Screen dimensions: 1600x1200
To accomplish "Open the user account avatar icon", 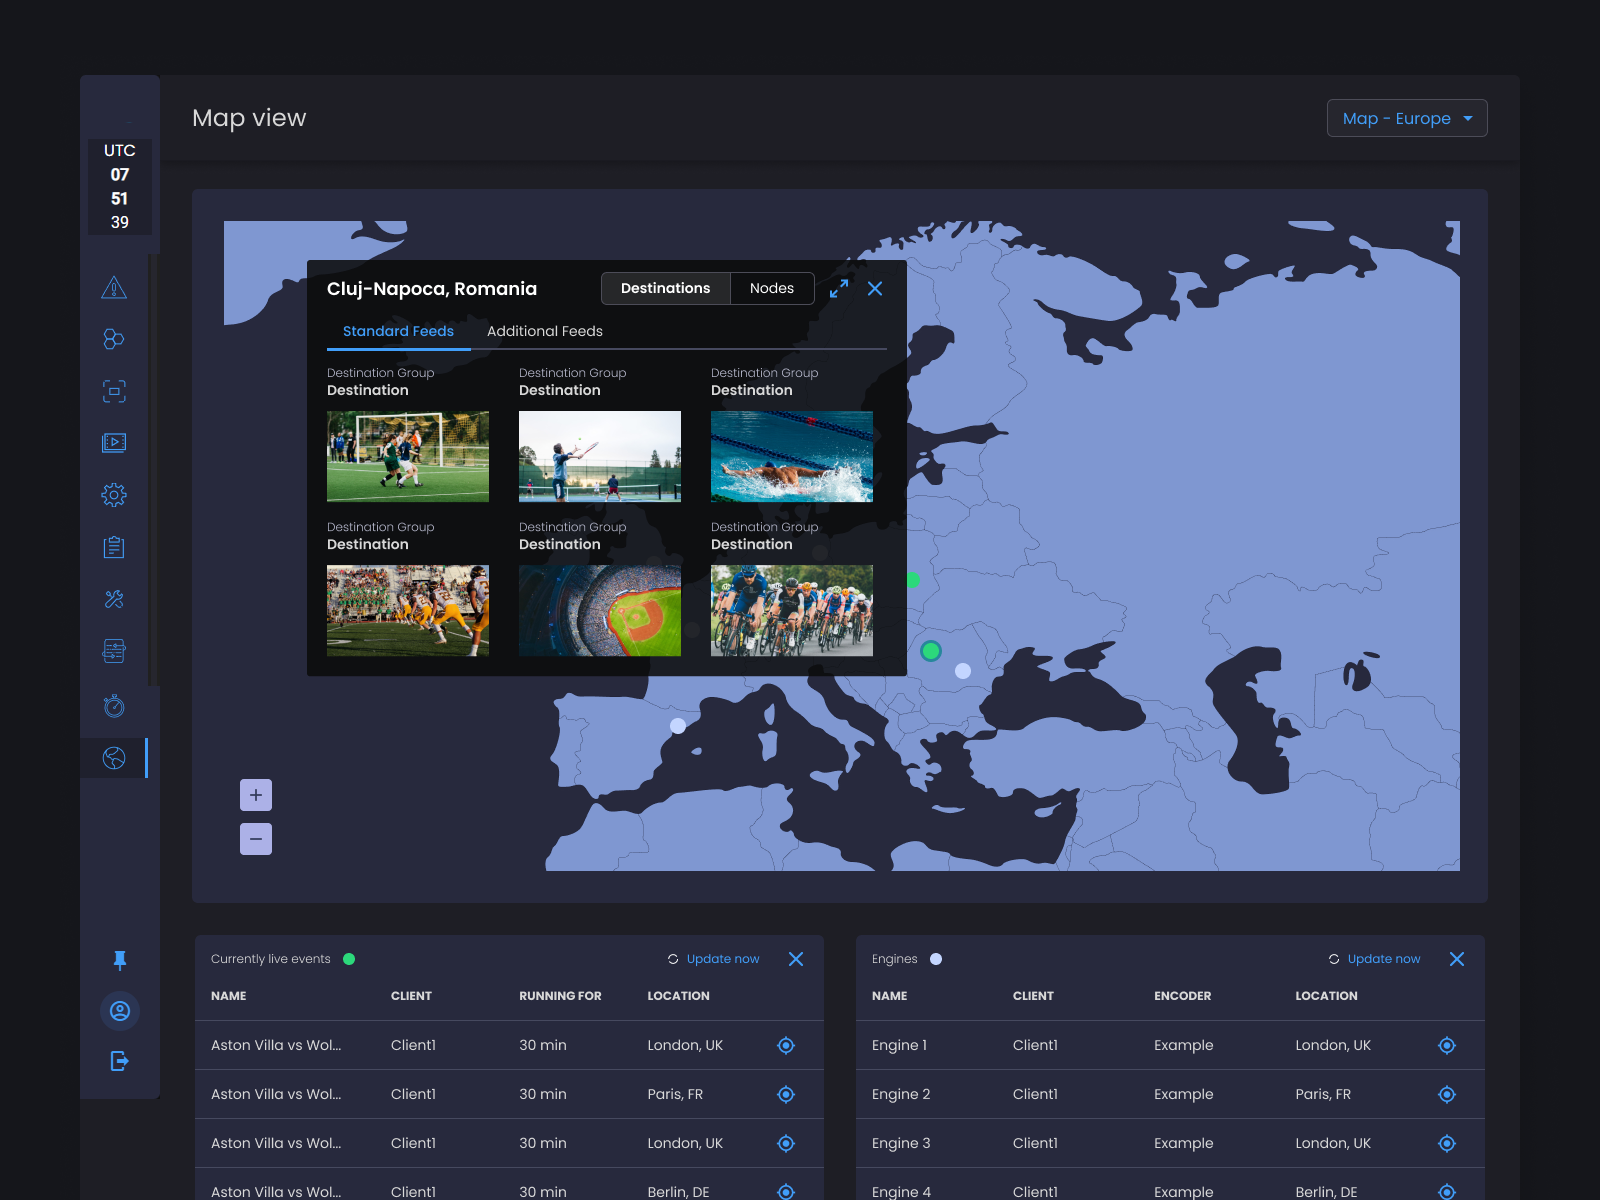I will tap(120, 1011).
